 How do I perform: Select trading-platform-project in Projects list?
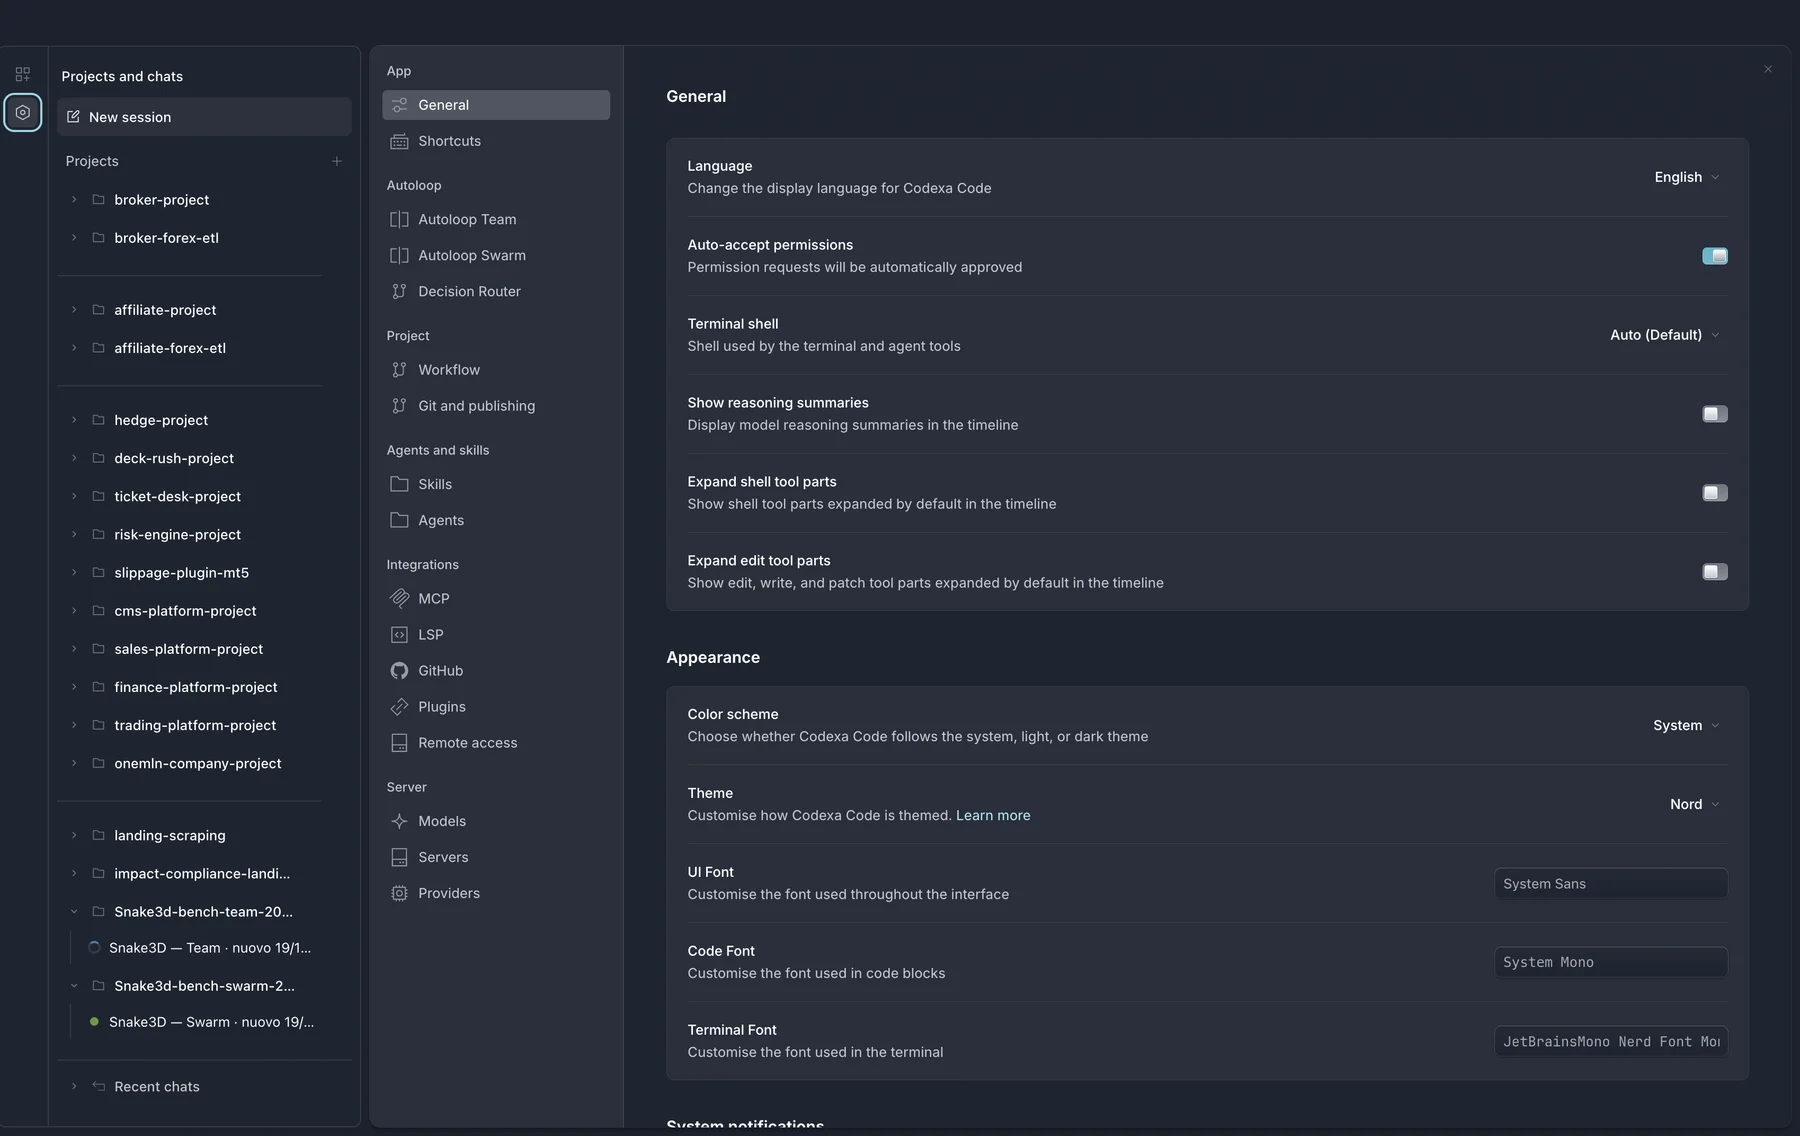[x=195, y=725]
